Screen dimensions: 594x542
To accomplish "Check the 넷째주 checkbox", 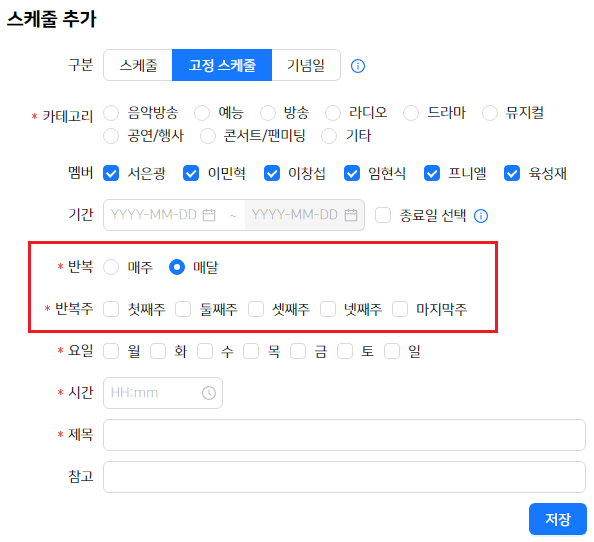I will coord(328,309).
